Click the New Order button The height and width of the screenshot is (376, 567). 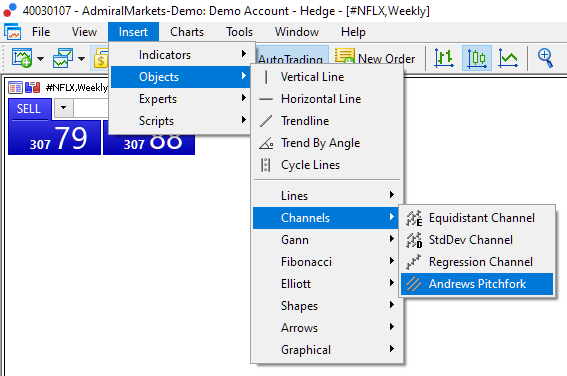click(375, 58)
